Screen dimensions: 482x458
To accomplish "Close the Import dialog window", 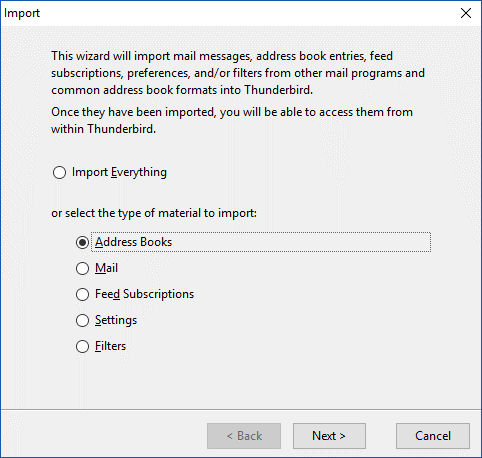I will tap(466, 13).
